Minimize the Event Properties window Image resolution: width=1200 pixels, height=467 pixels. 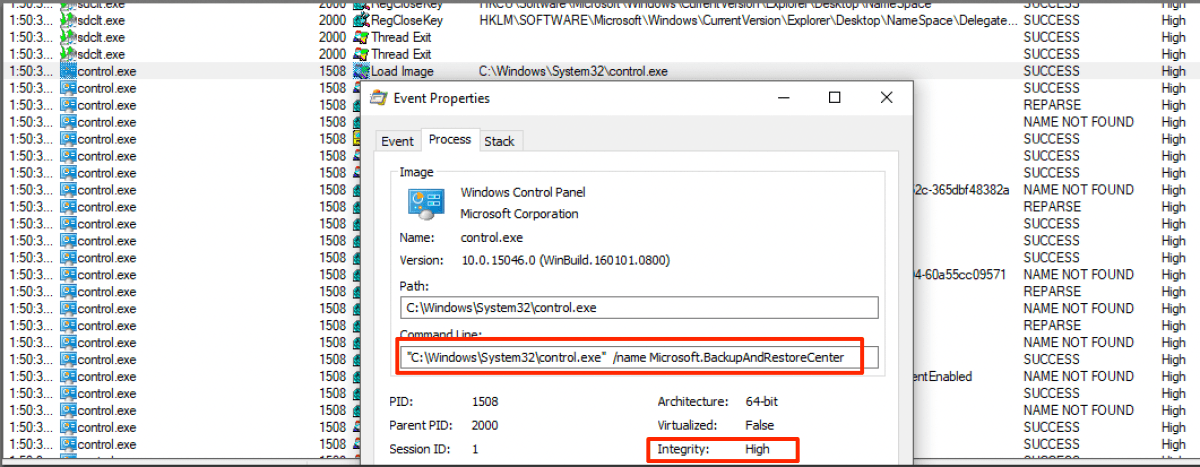(782, 98)
